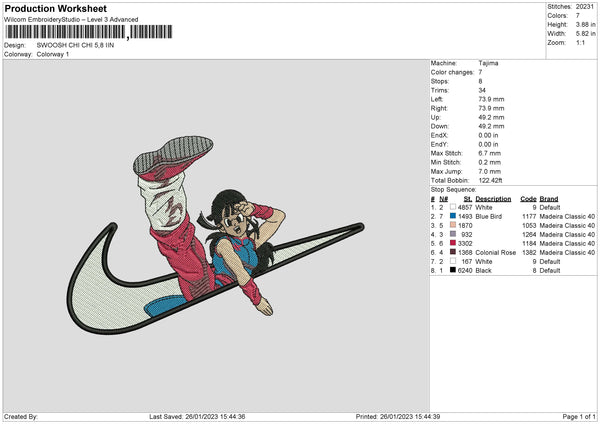The width and height of the screenshot is (600, 424).
Task: Click the white swatch in stop row 7
Action: [x=453, y=261]
